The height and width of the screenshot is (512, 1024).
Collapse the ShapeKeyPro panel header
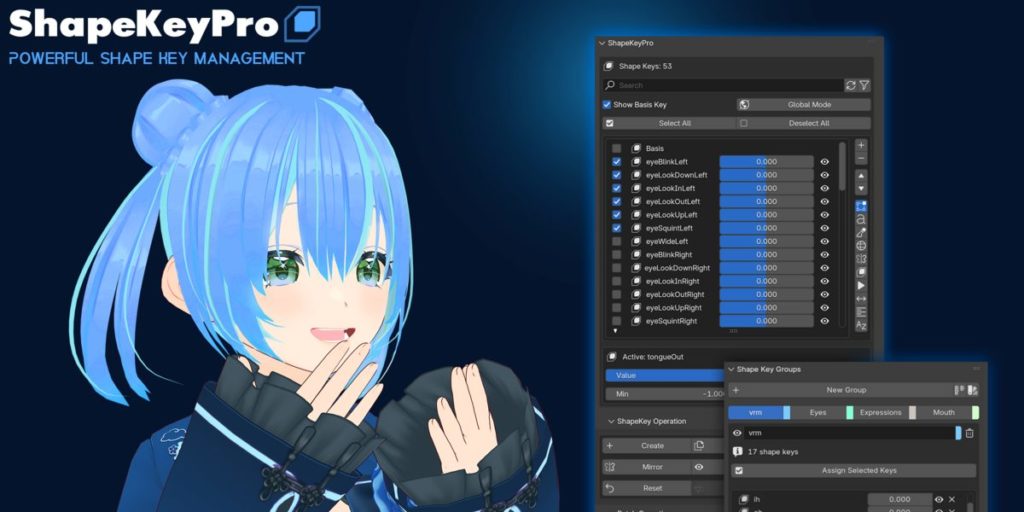(602, 44)
